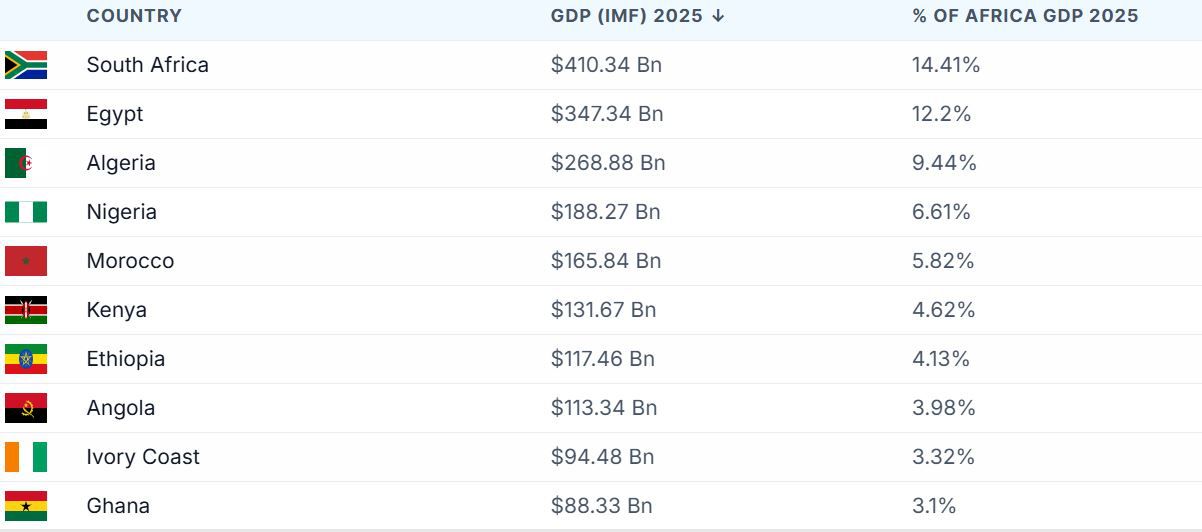
Task: Click the sort arrow beside GDP 2025
Action: pyautogui.click(x=719, y=16)
